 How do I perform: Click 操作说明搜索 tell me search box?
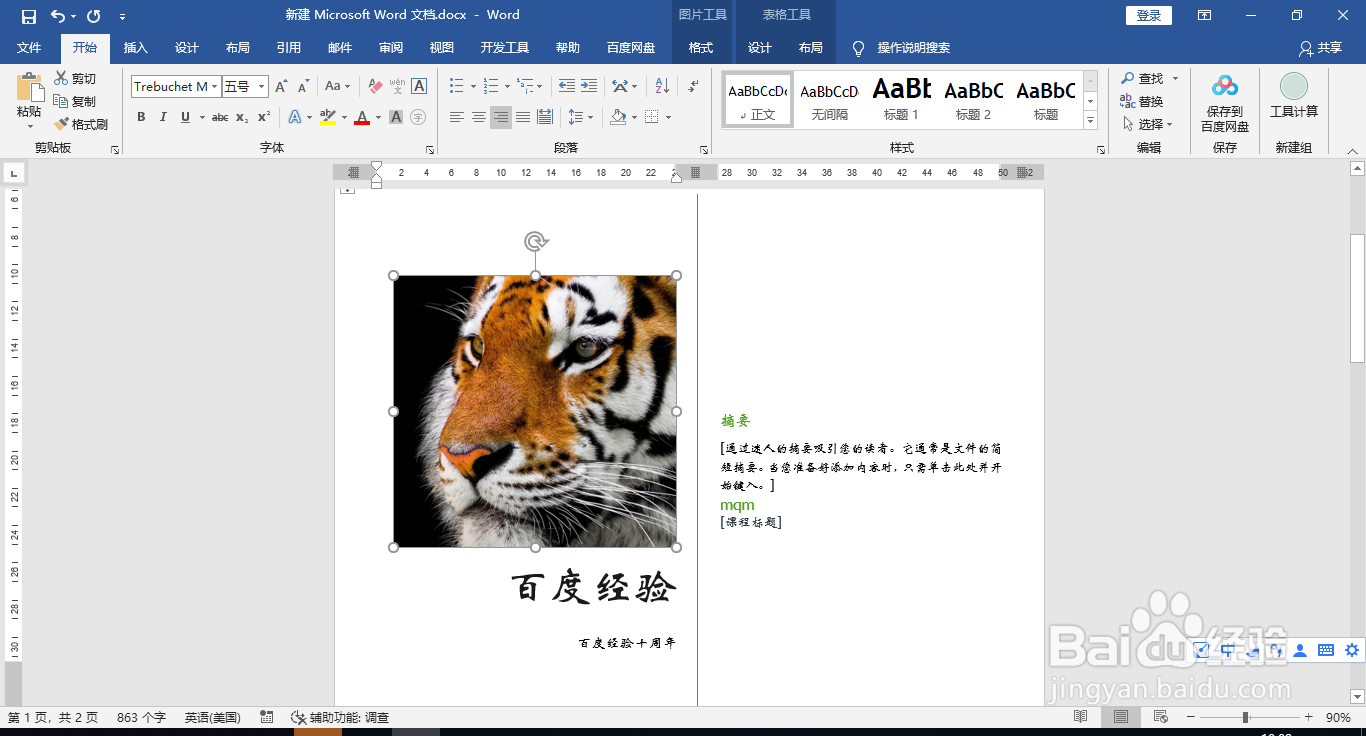tap(913, 48)
